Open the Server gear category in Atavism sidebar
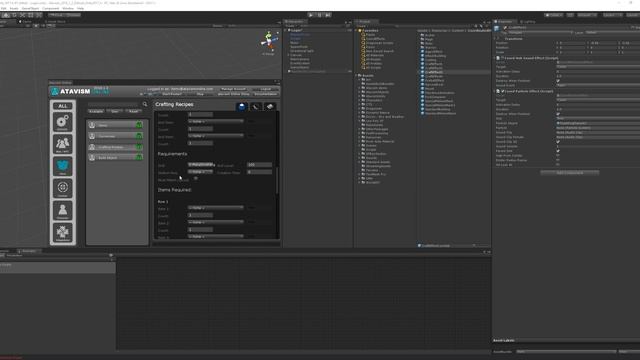 coord(62,122)
